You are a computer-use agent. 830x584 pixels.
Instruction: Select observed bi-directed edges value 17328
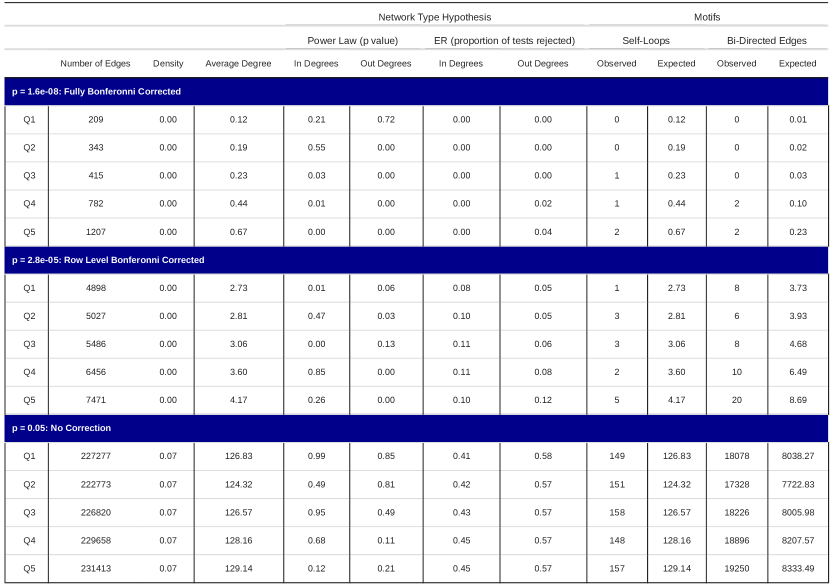tap(737, 484)
